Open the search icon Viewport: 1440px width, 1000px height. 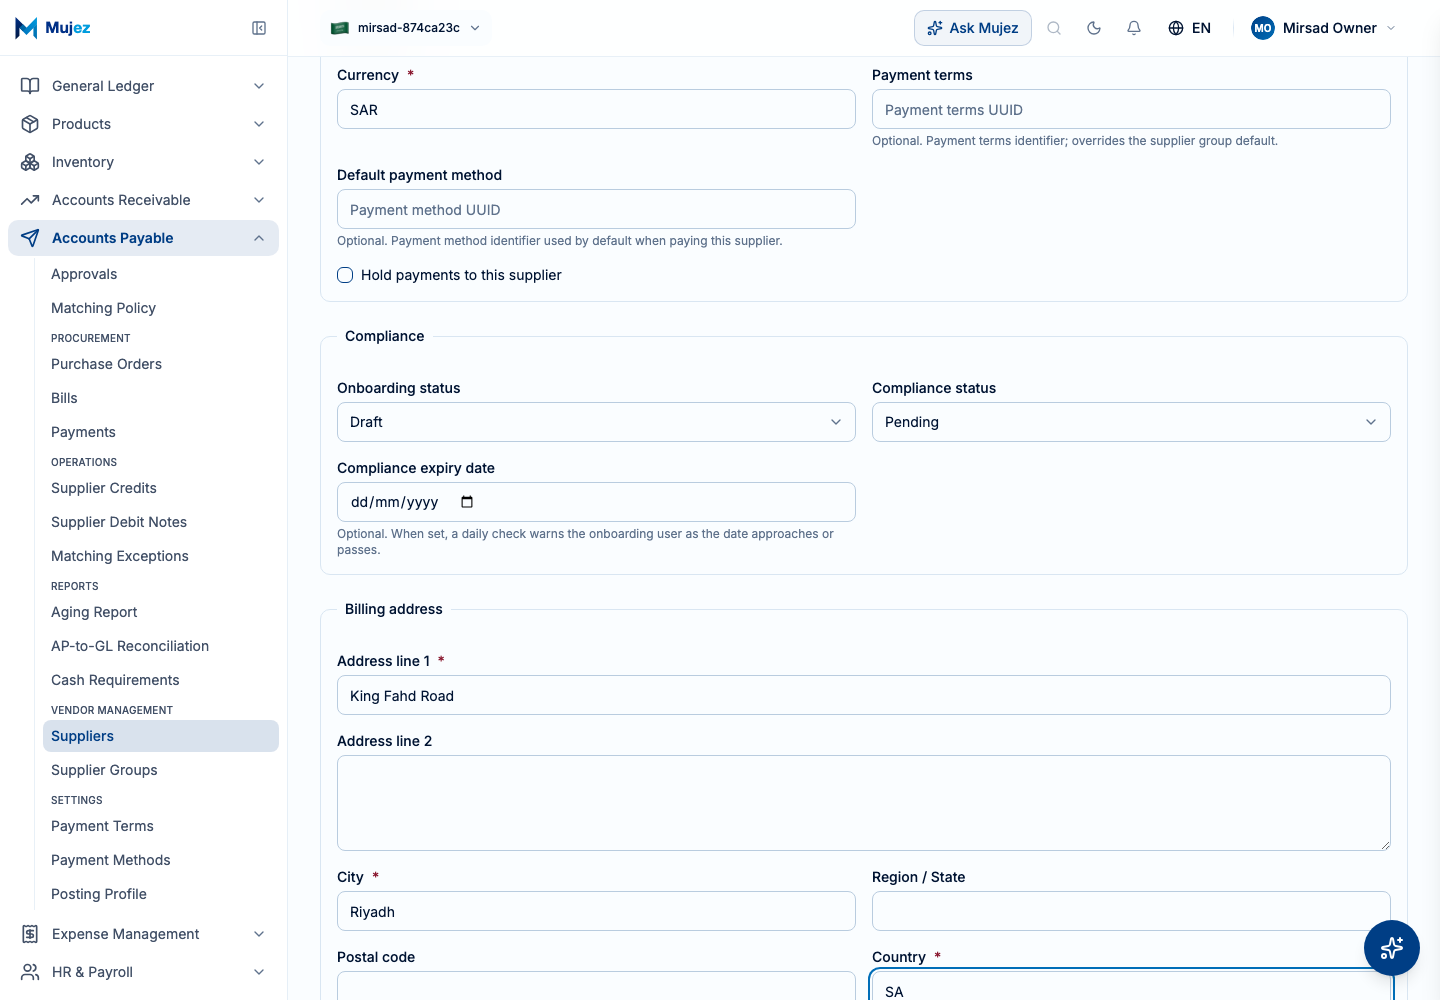tap(1054, 28)
